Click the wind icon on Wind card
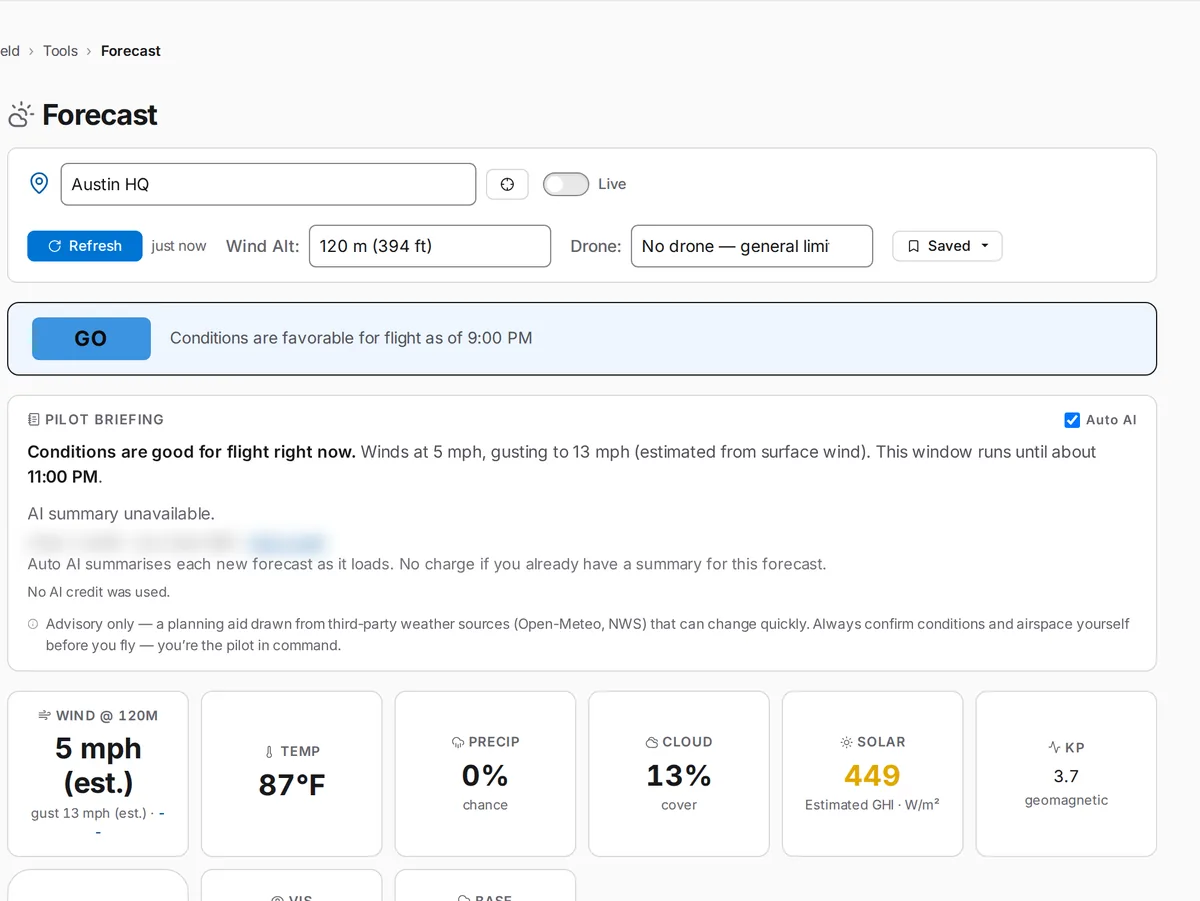Image resolution: width=1200 pixels, height=901 pixels. click(44, 715)
